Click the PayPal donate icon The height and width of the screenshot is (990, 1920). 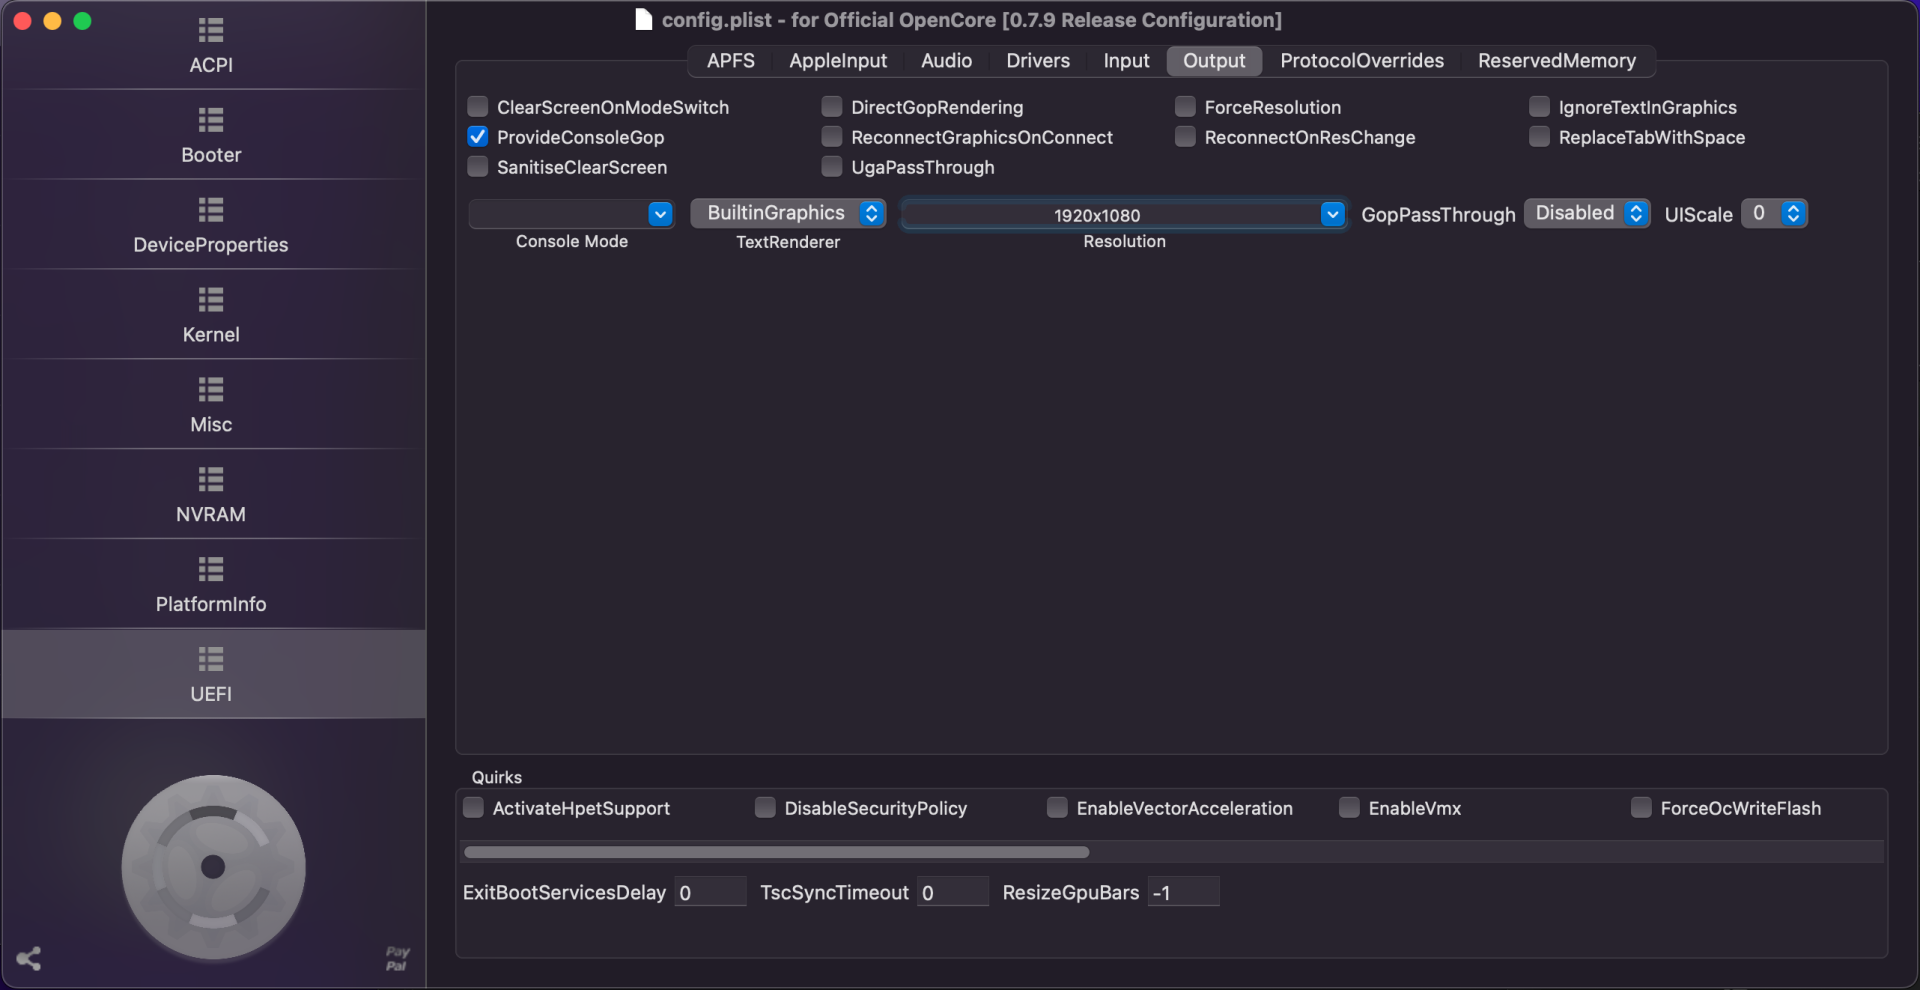(x=397, y=958)
